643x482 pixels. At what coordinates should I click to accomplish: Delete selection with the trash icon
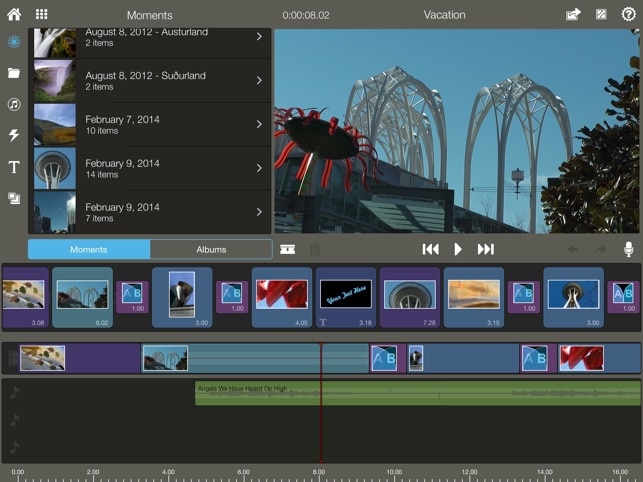tap(315, 250)
